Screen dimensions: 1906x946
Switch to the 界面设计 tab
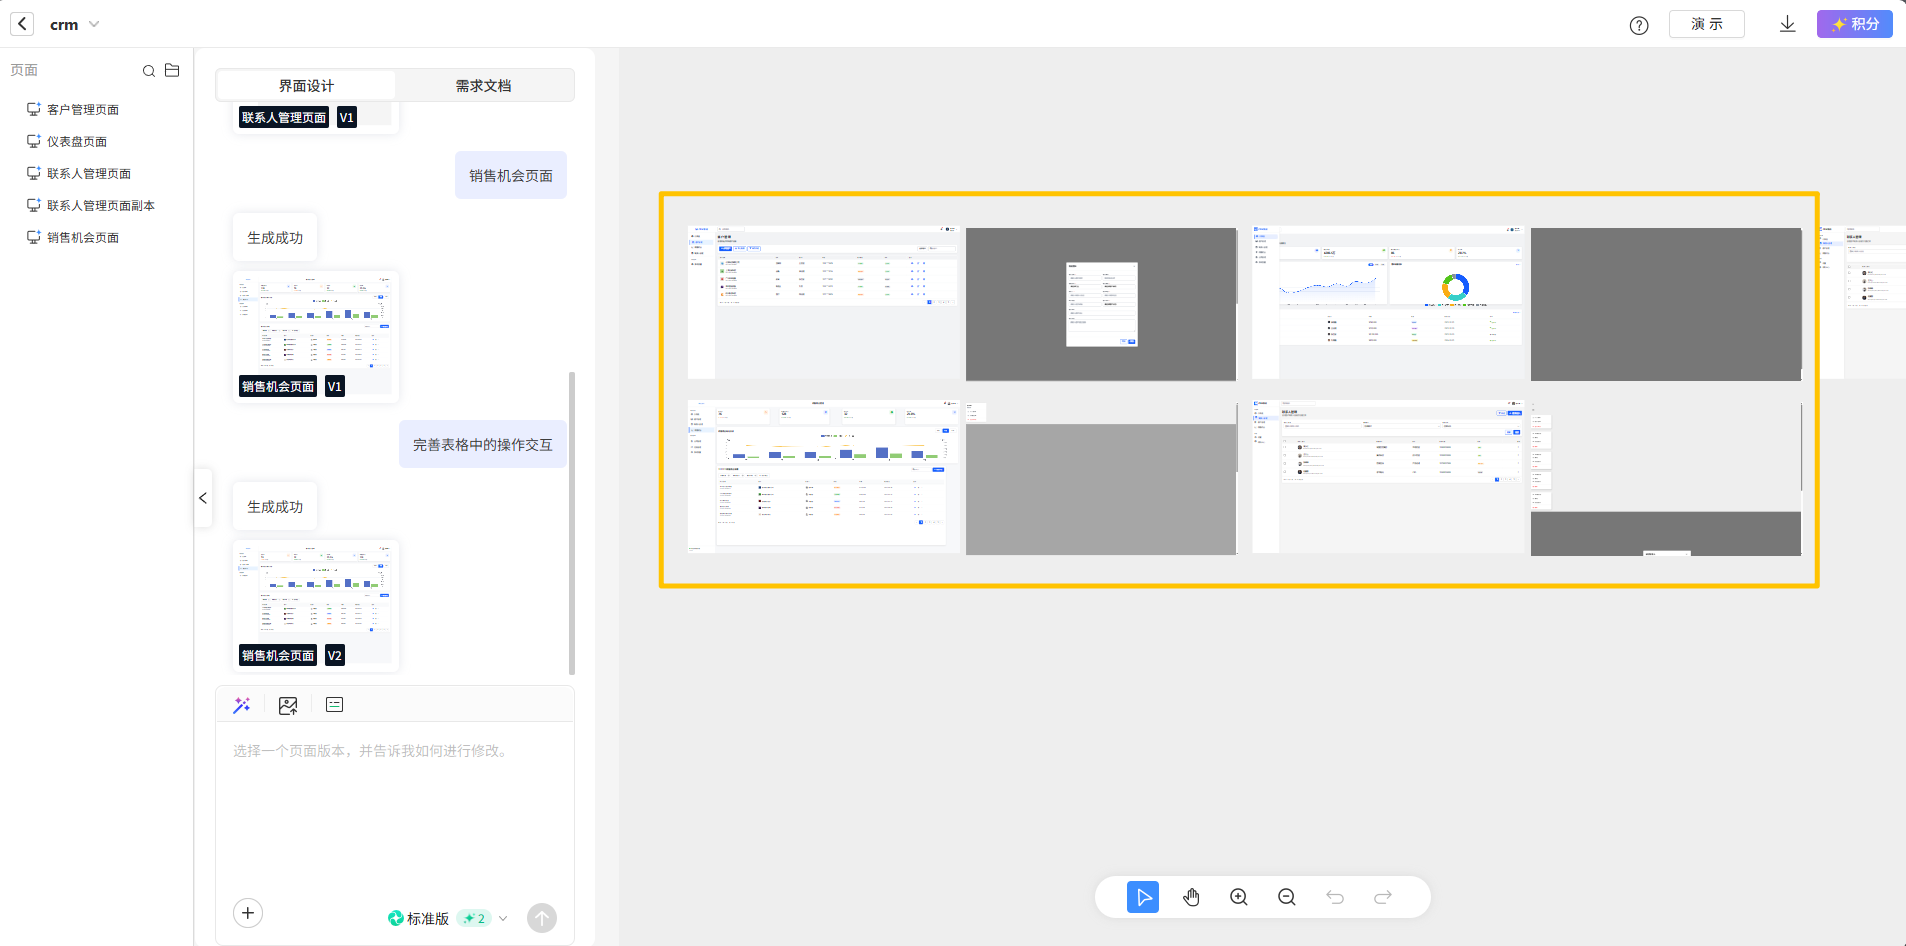pyautogui.click(x=306, y=86)
